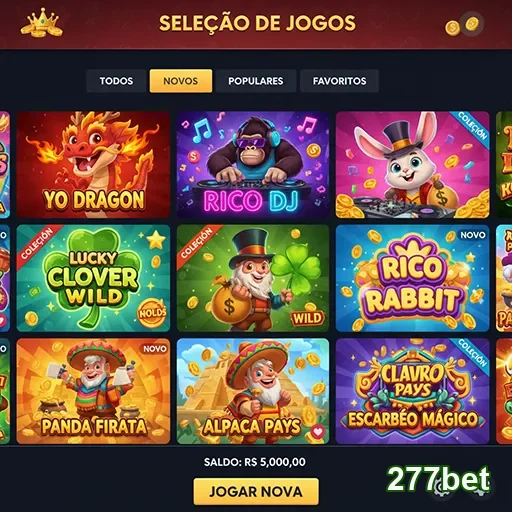Open the Populares tab
Image resolution: width=512 pixels, height=512 pixels.
(x=256, y=81)
